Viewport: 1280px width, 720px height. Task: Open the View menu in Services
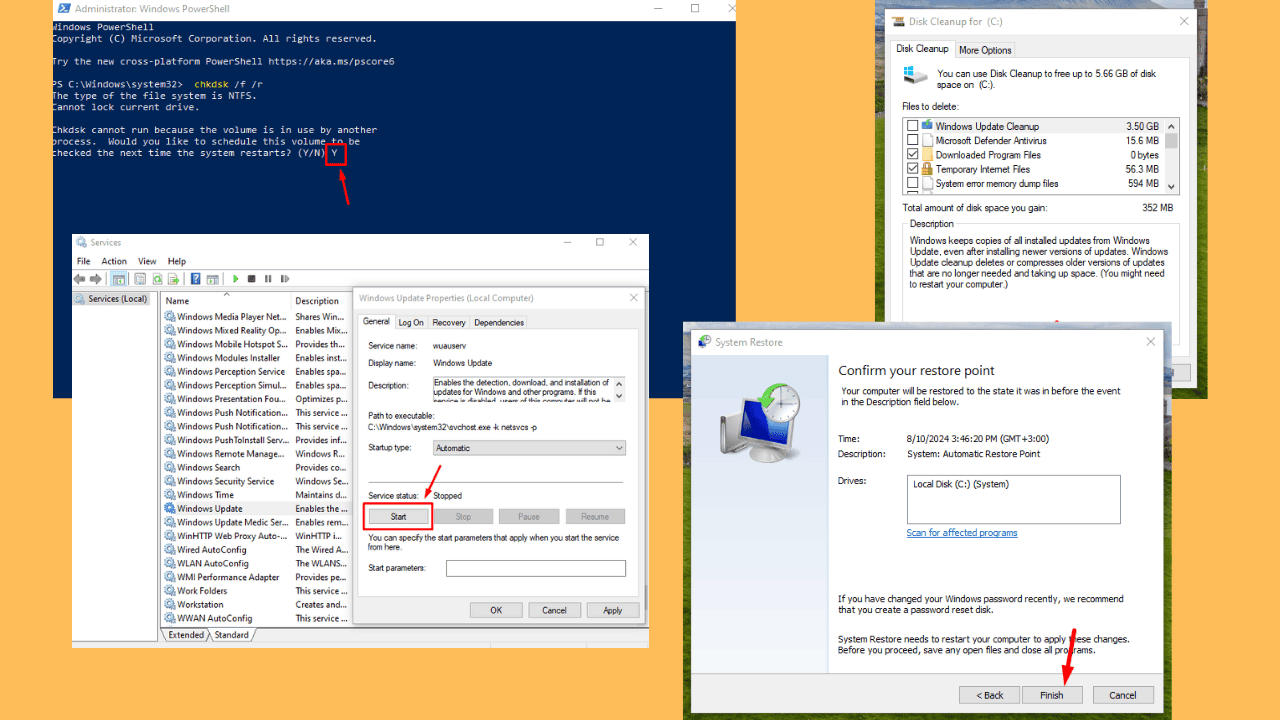(147, 261)
